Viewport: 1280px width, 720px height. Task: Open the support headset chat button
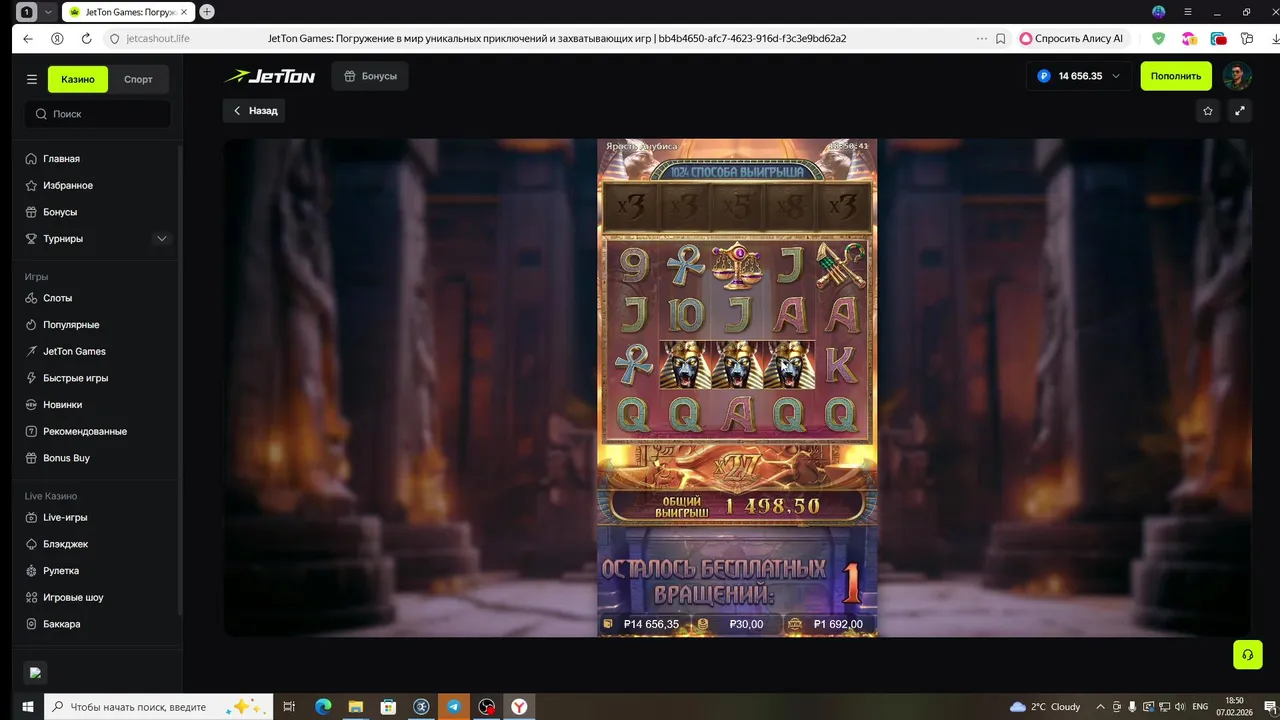[1247, 655]
